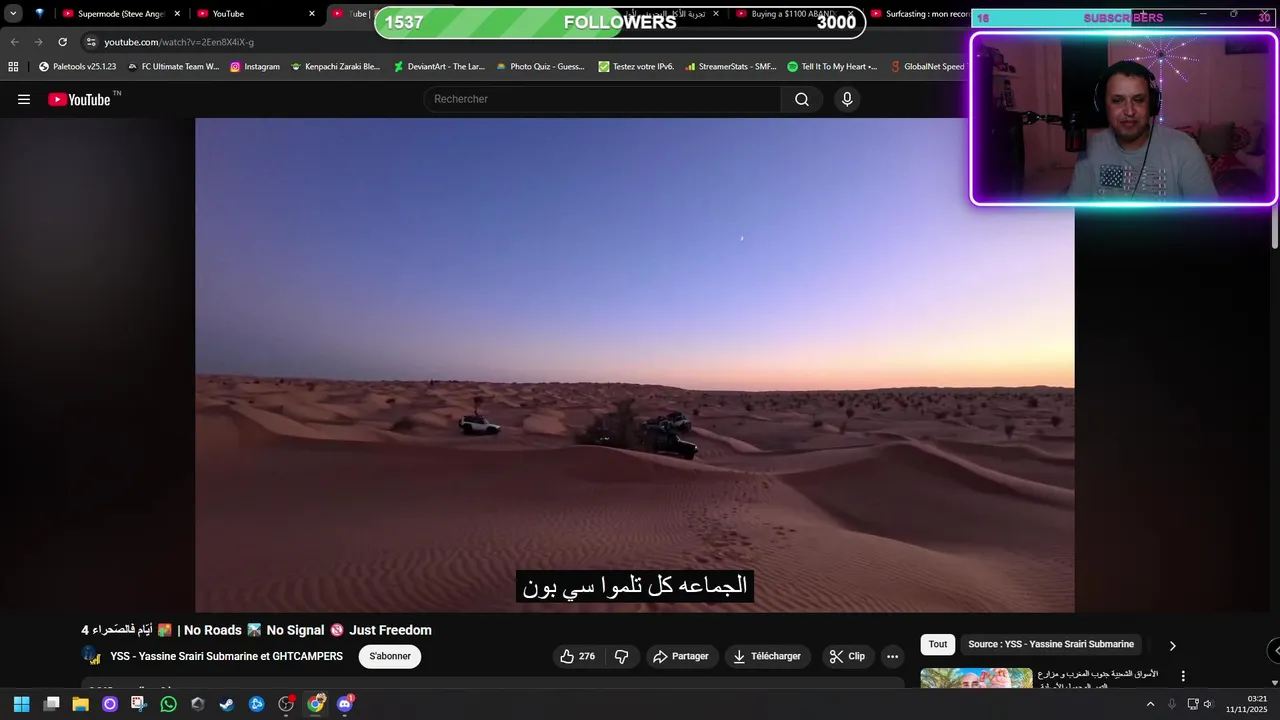The width and height of the screenshot is (1280, 720).
Task: Close the tab titled YouTube
Action: [x=311, y=14]
